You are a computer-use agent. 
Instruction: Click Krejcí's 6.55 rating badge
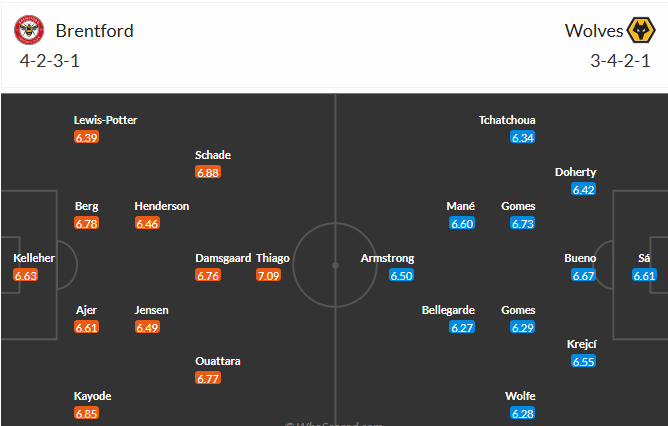click(584, 361)
